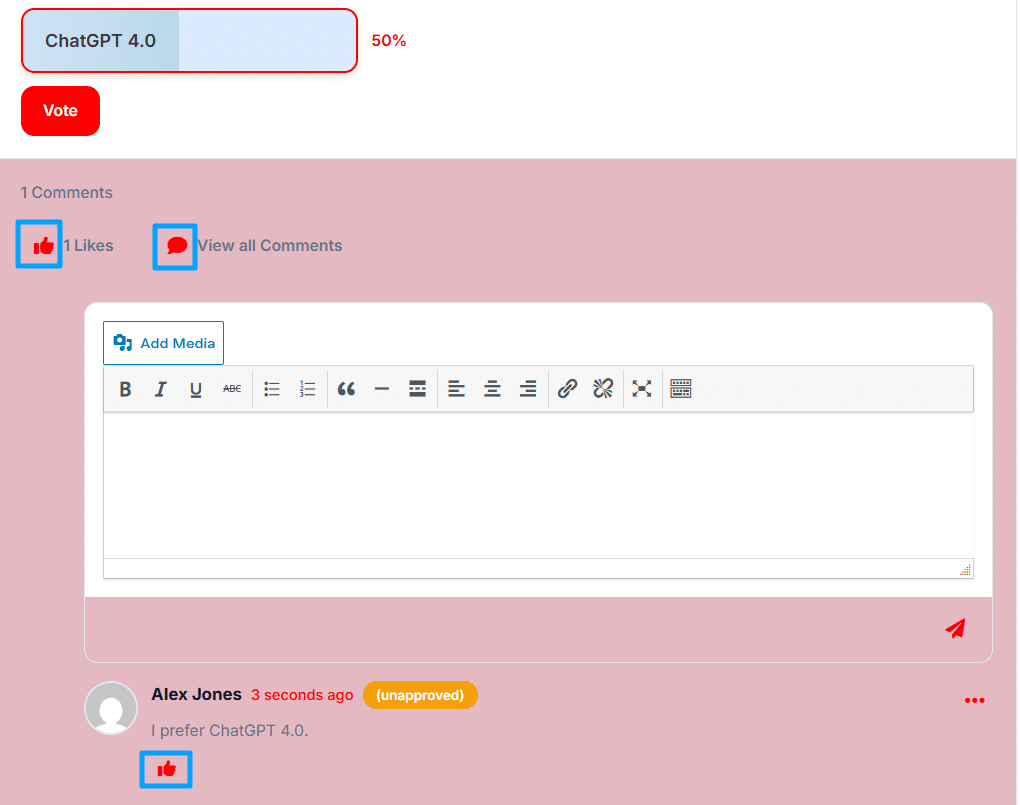Click the unapproved status badge
Viewport: 1020px width, 805px height.
pyautogui.click(x=420, y=695)
